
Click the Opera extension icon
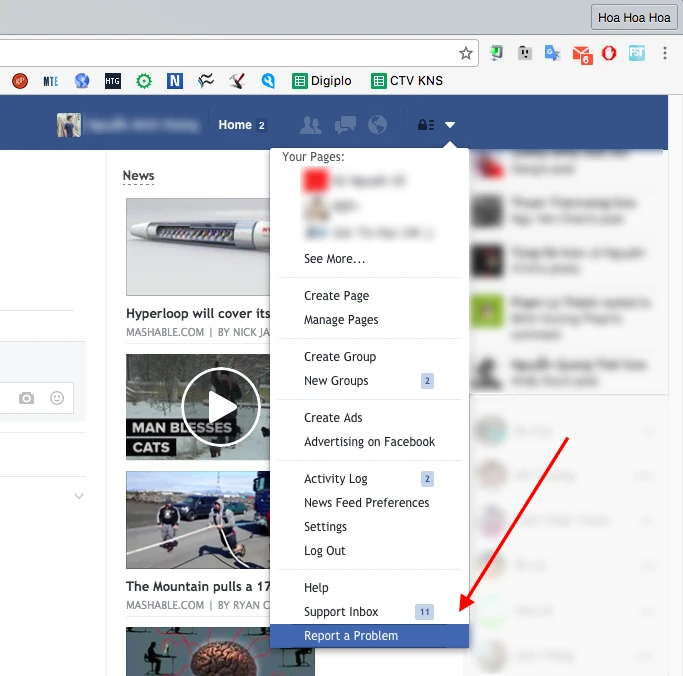[x=608, y=53]
